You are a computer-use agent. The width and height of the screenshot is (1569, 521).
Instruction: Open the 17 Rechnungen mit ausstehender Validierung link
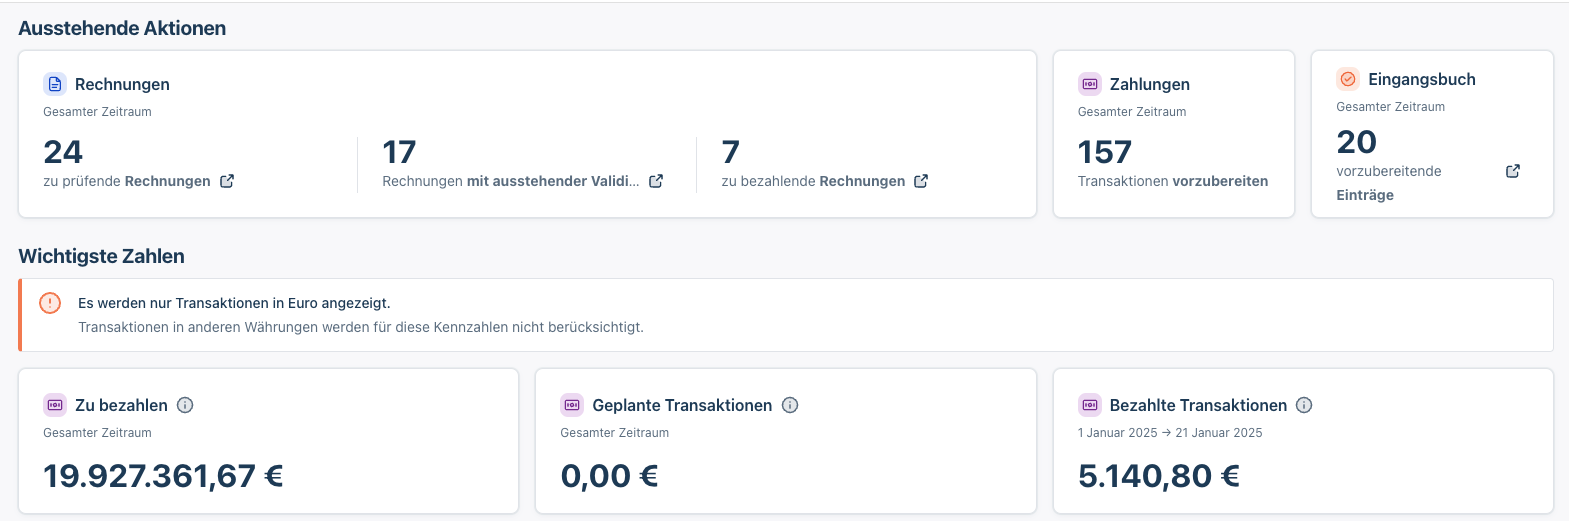tap(523, 164)
